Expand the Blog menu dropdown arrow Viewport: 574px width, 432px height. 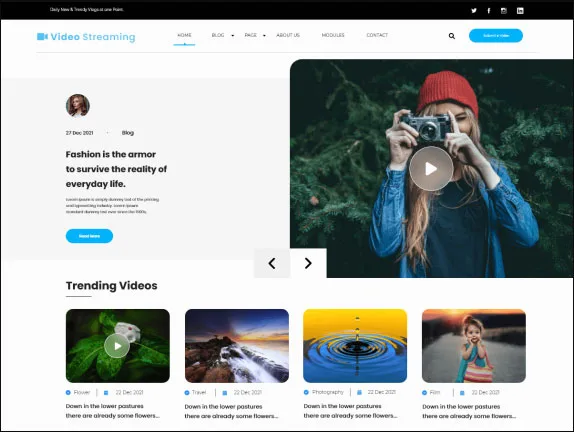click(x=232, y=36)
